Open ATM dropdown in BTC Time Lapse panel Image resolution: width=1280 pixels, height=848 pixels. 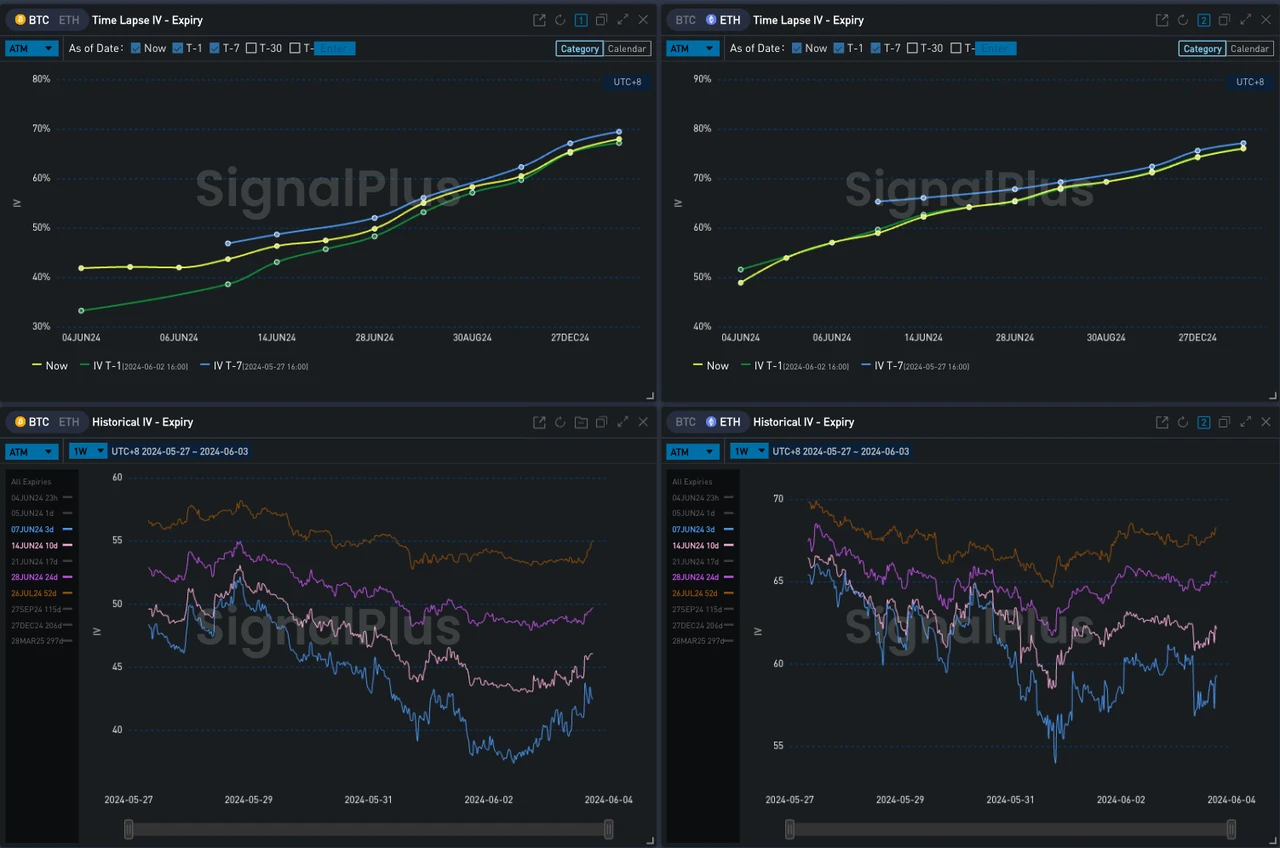pyautogui.click(x=31, y=48)
